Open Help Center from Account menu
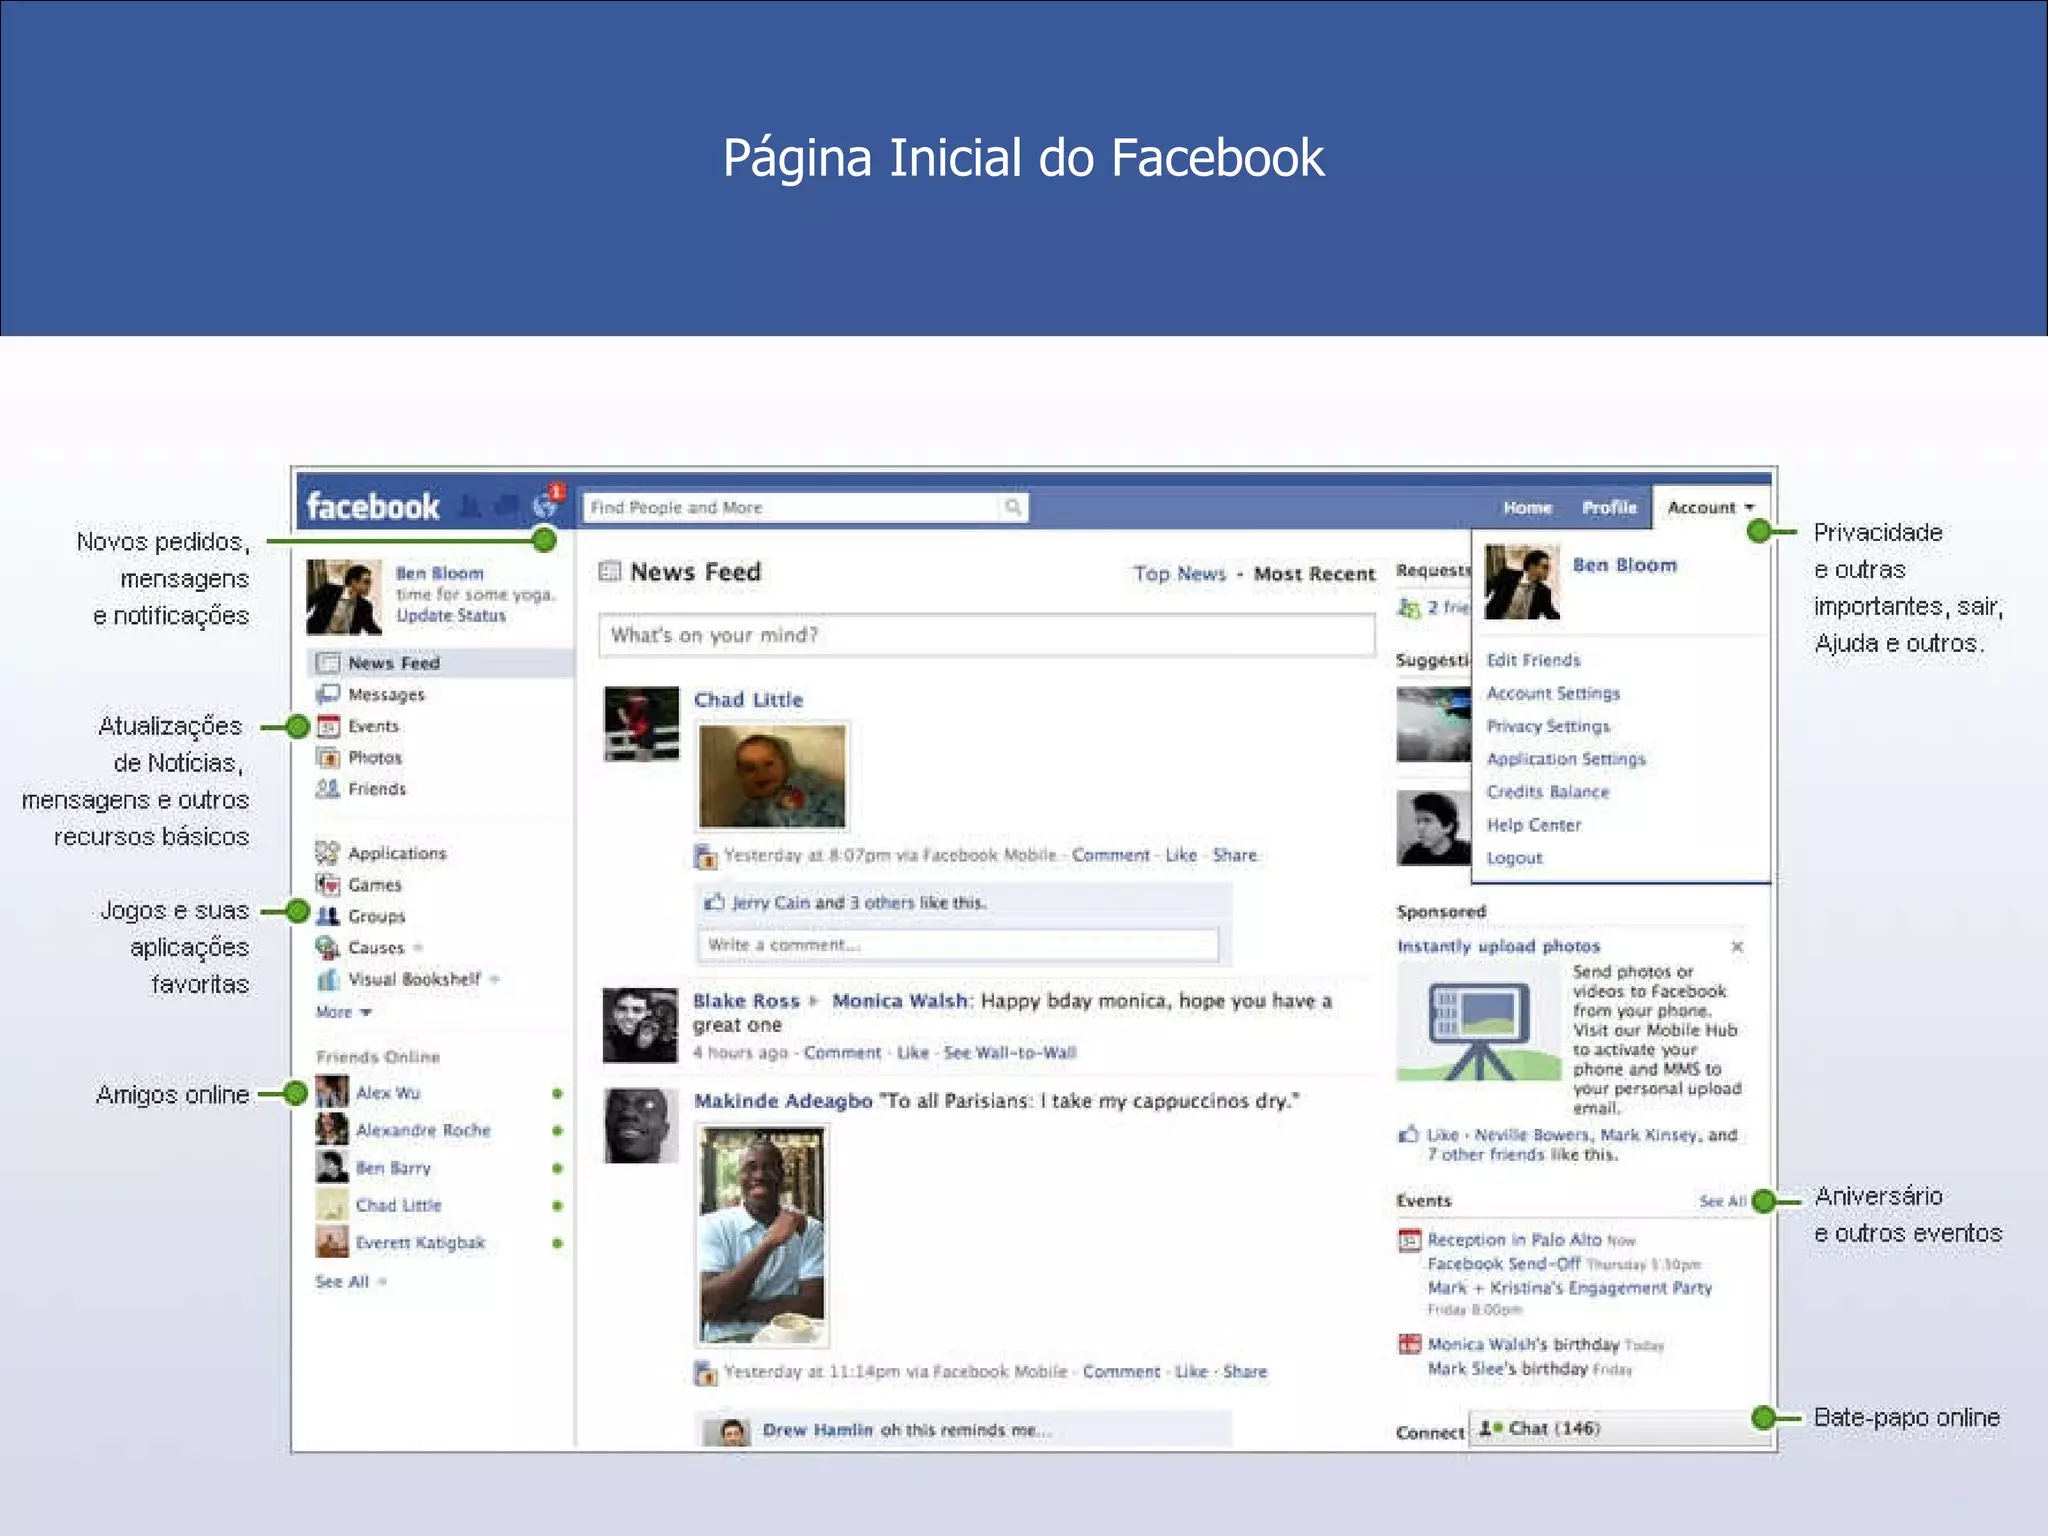2048x1536 pixels. coord(1533,825)
